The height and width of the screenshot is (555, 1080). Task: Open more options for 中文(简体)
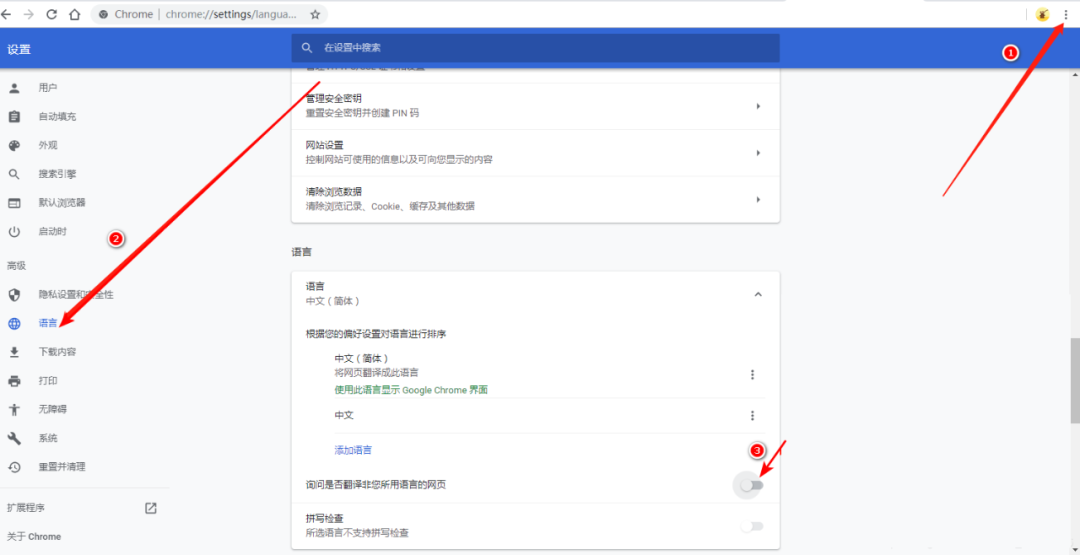tap(752, 374)
